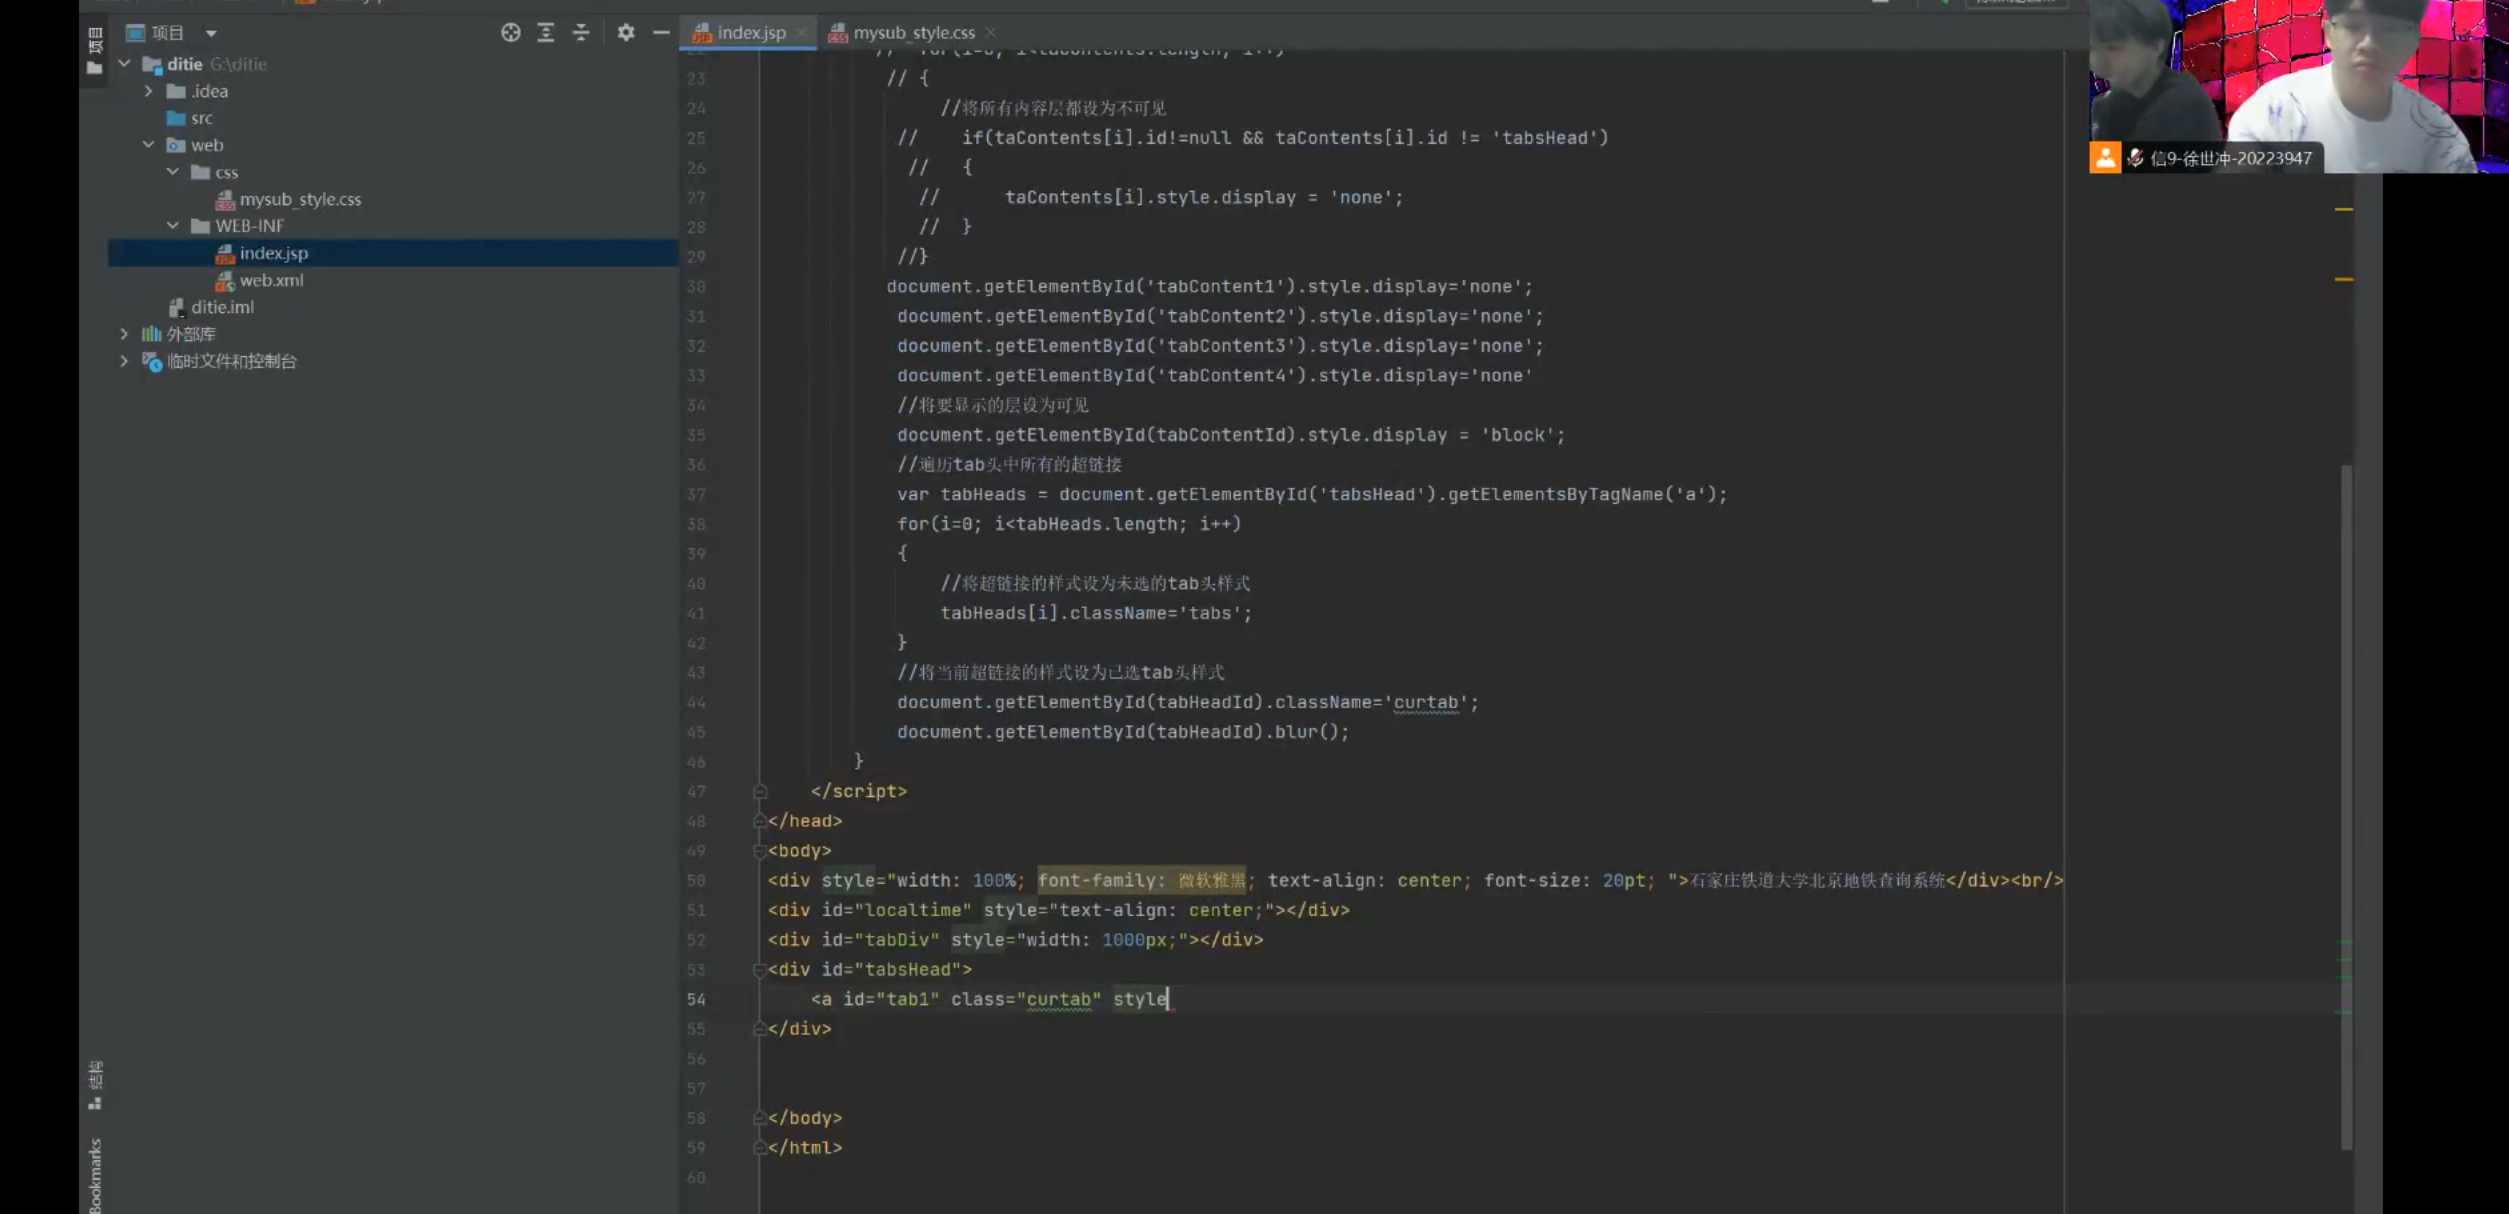Open web.xml in project tree
Screen dimensions: 2509x1214
[271, 280]
